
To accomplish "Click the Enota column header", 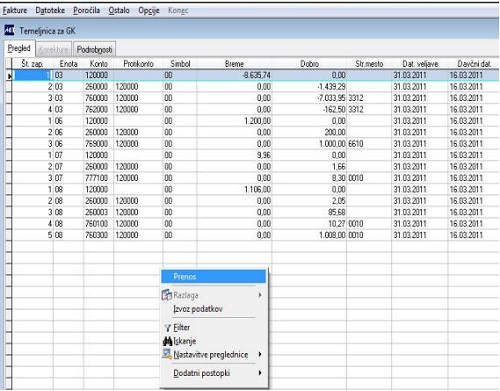I will 68,64.
